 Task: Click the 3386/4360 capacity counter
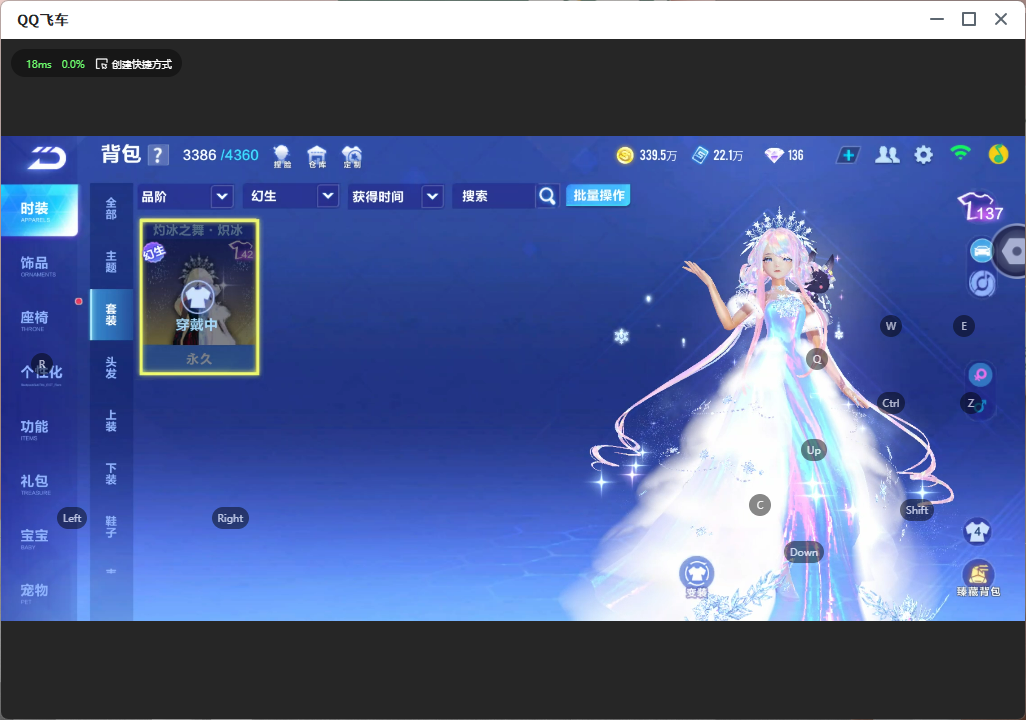221,155
